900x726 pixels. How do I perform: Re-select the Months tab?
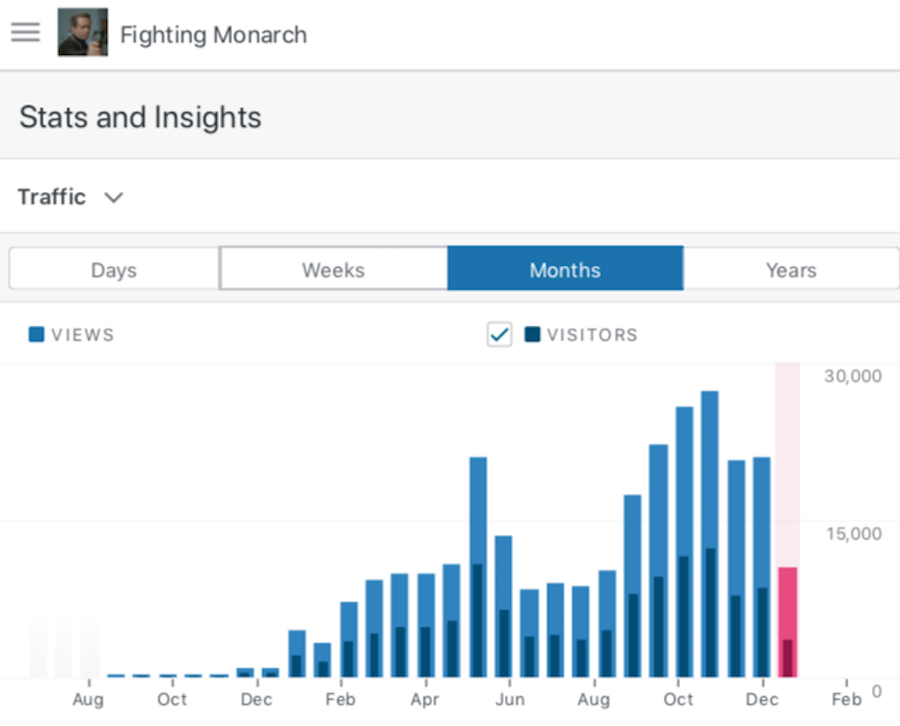coord(565,269)
